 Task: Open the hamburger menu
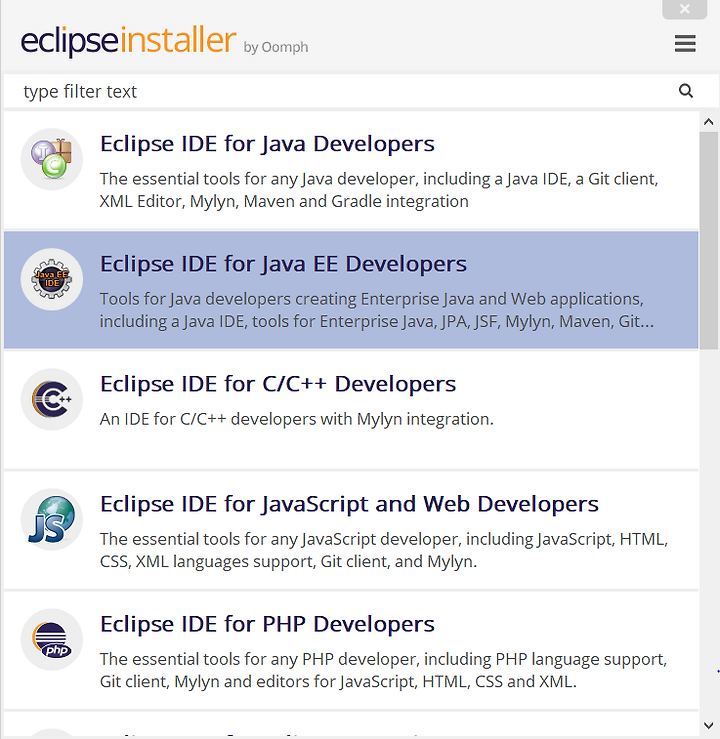pos(685,43)
